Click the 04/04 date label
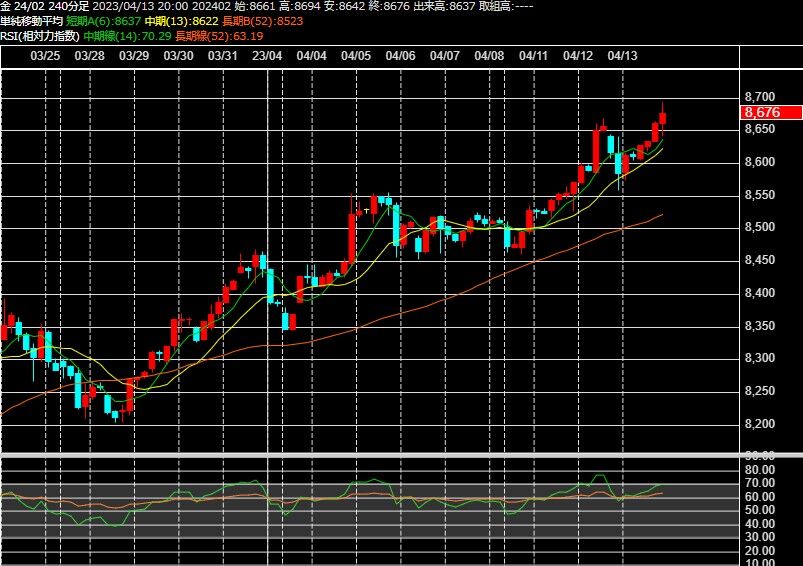The image size is (803, 566). [x=311, y=56]
